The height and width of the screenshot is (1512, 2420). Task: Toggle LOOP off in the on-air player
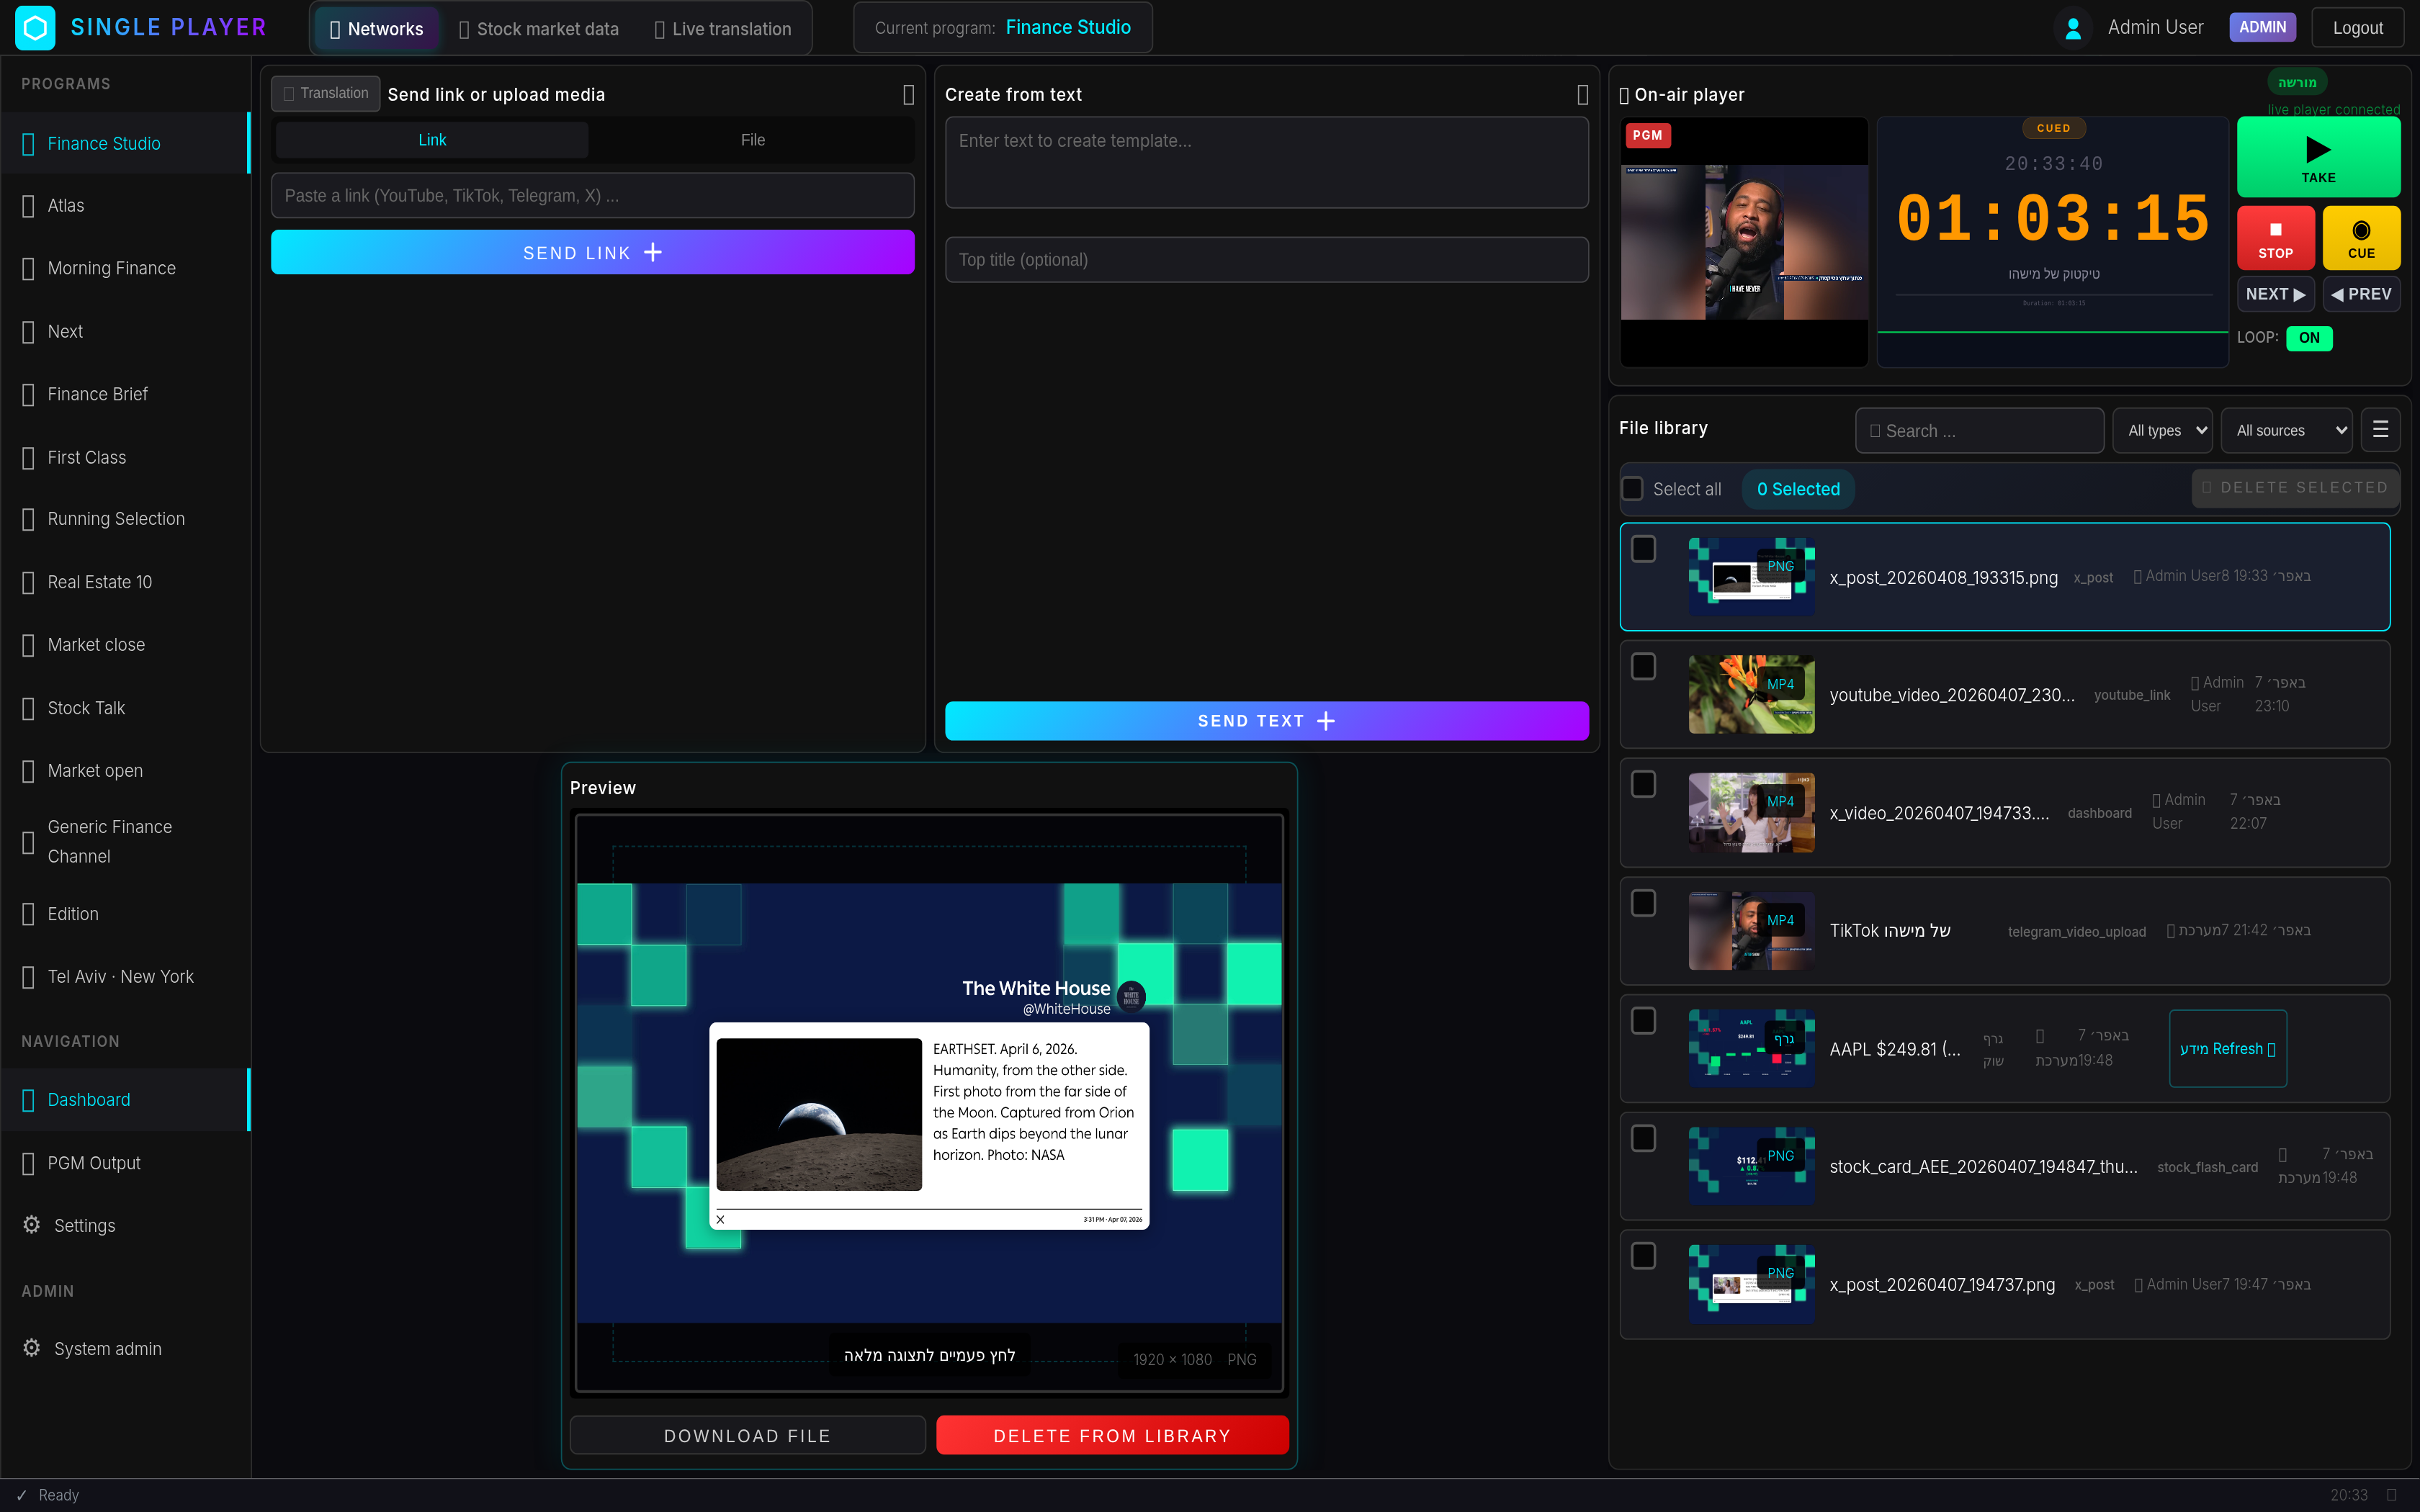coord(2309,338)
